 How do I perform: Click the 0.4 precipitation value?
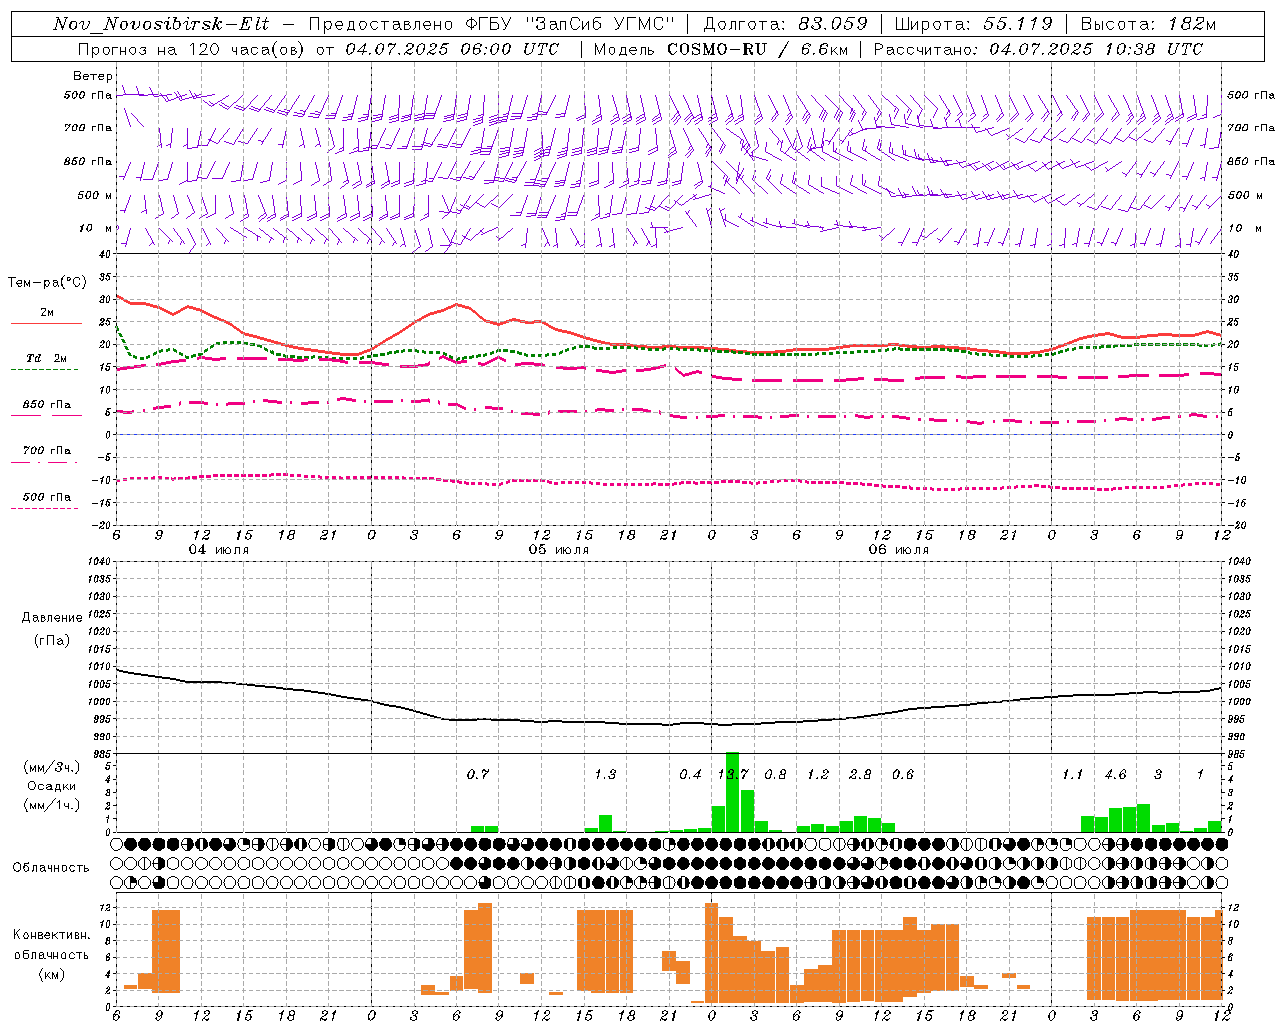coord(690,774)
